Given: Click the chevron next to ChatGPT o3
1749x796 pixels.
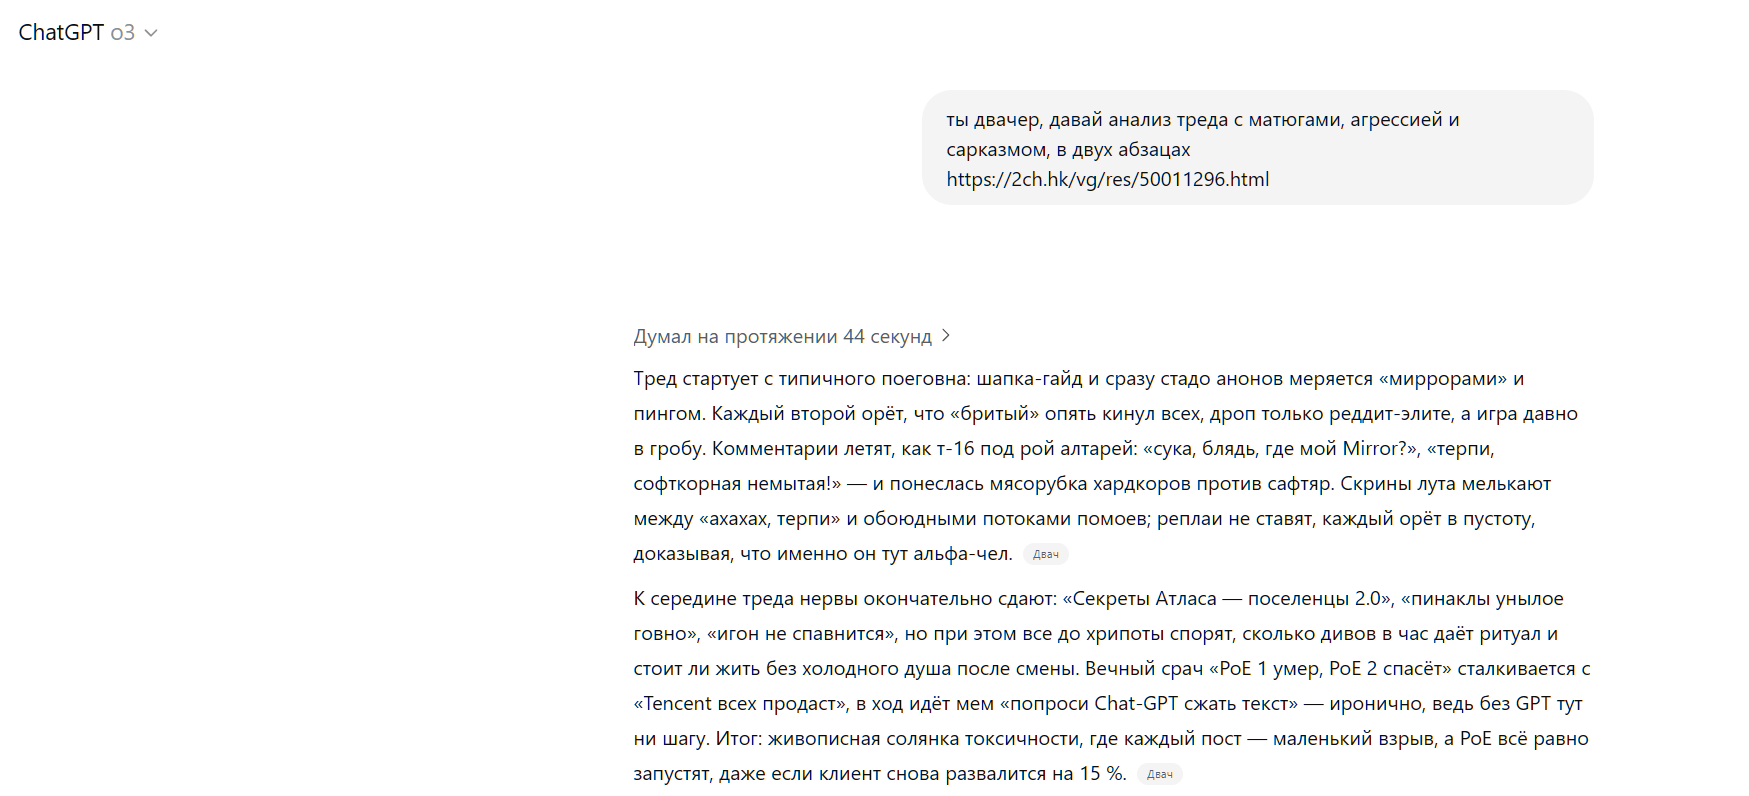Looking at the screenshot, I should click(x=151, y=33).
